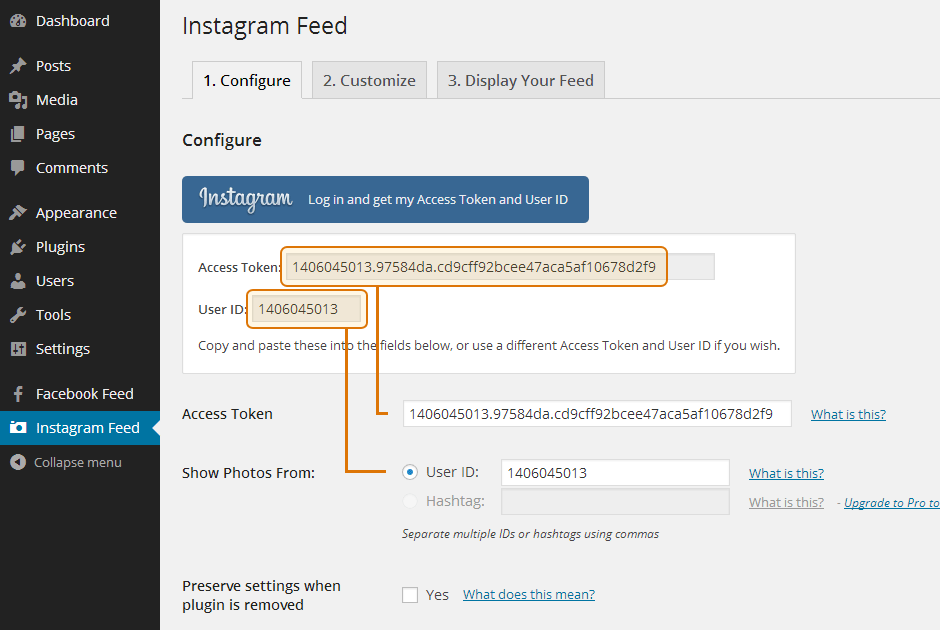Click the Tools wrench icon
The image size is (940, 630).
pyautogui.click(x=18, y=315)
